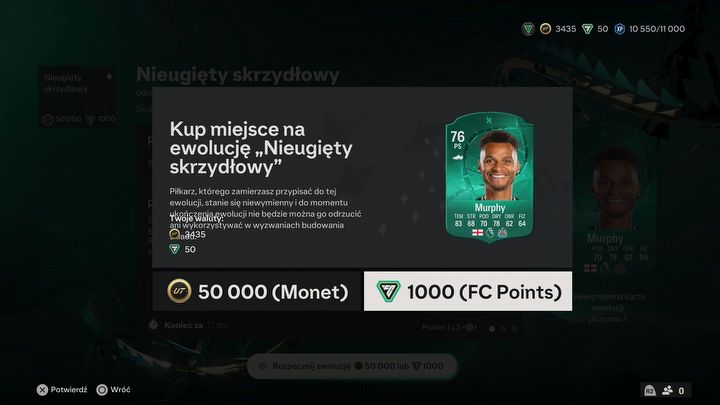
Task: Open the Murphy 76 player card
Action: [x=489, y=178]
